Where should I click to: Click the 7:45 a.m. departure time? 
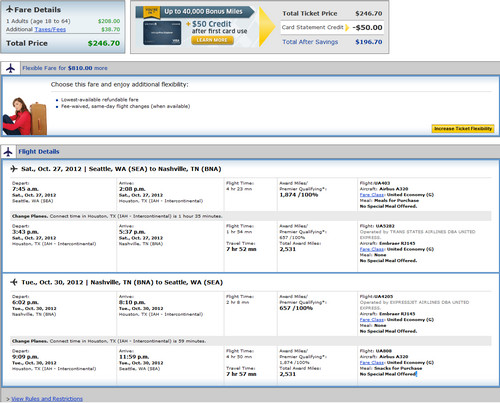pos(25,189)
